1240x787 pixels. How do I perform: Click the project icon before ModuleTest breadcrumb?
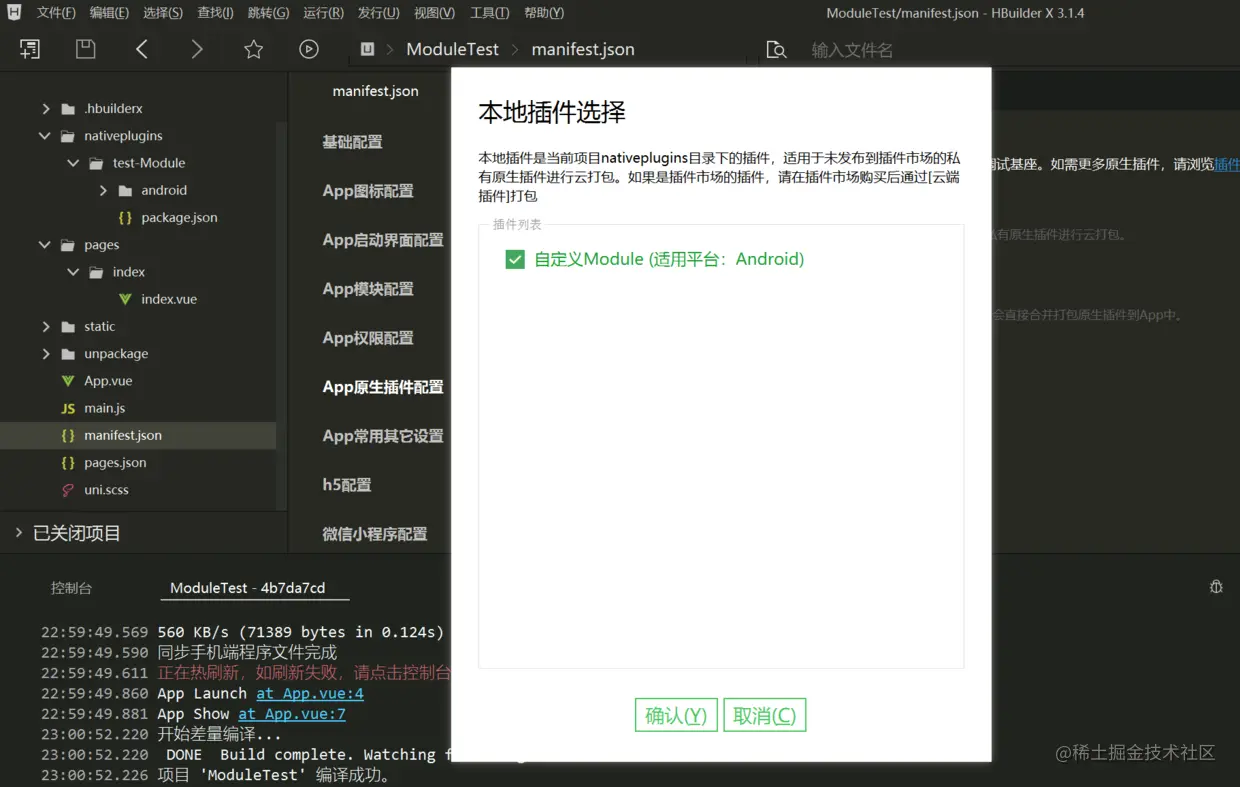click(368, 49)
